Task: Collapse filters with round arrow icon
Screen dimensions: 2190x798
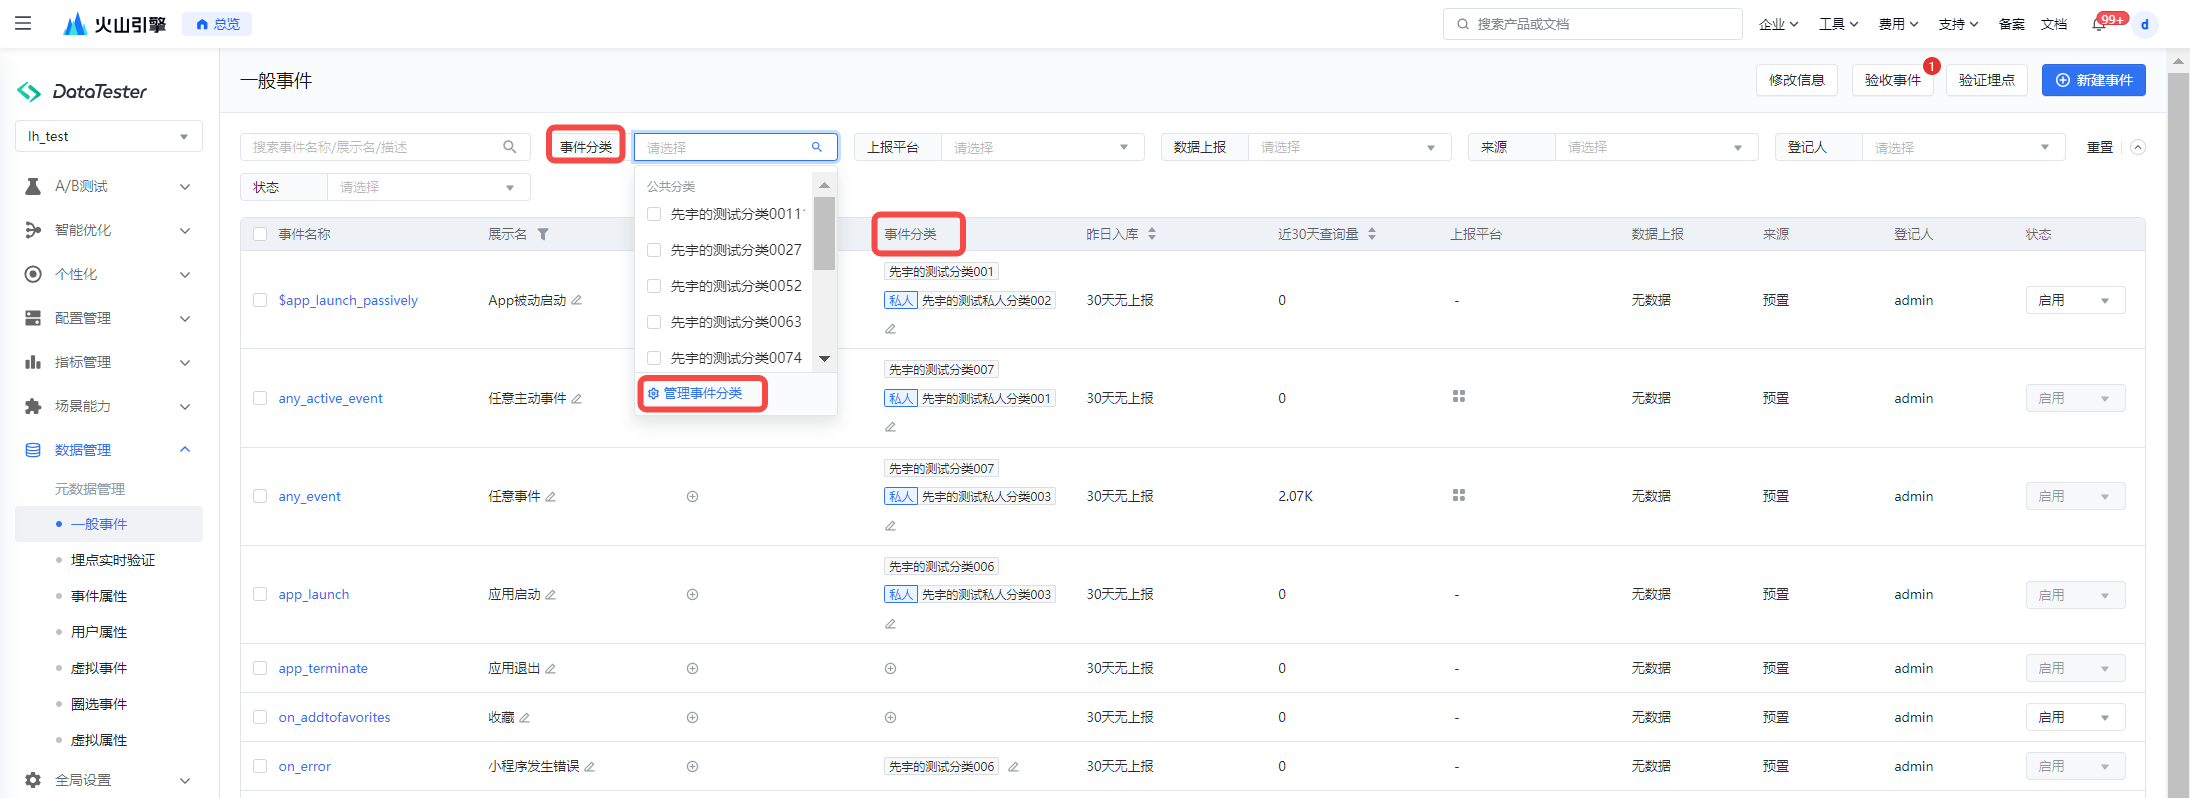Action: (x=2138, y=147)
